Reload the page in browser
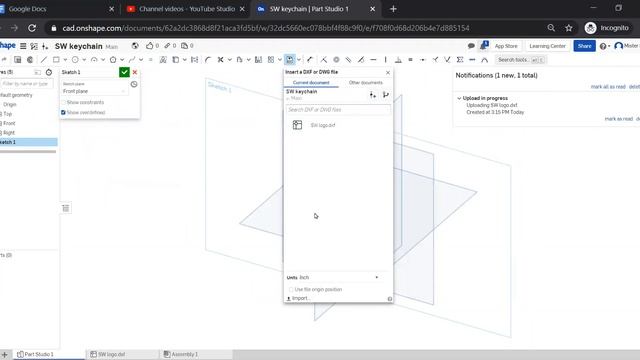This screenshot has width=640, height=360. (x=32, y=28)
